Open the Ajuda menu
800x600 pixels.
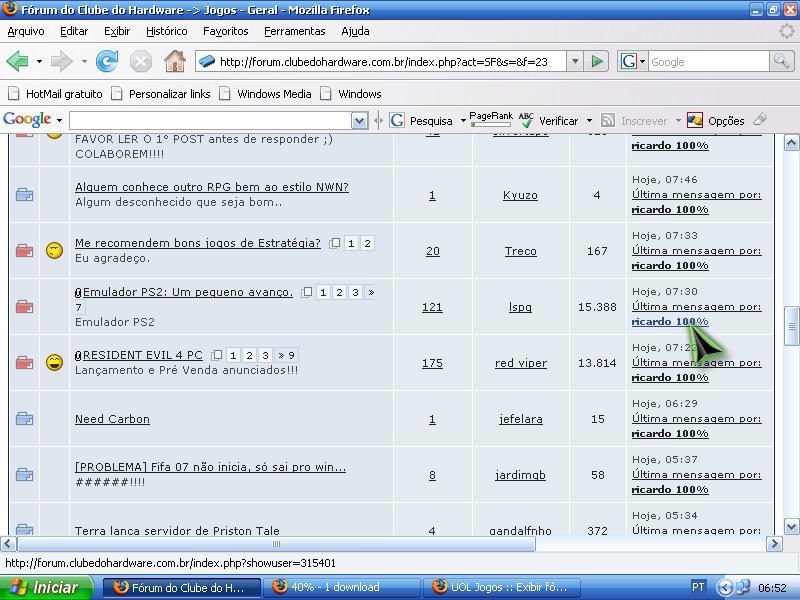(x=355, y=31)
